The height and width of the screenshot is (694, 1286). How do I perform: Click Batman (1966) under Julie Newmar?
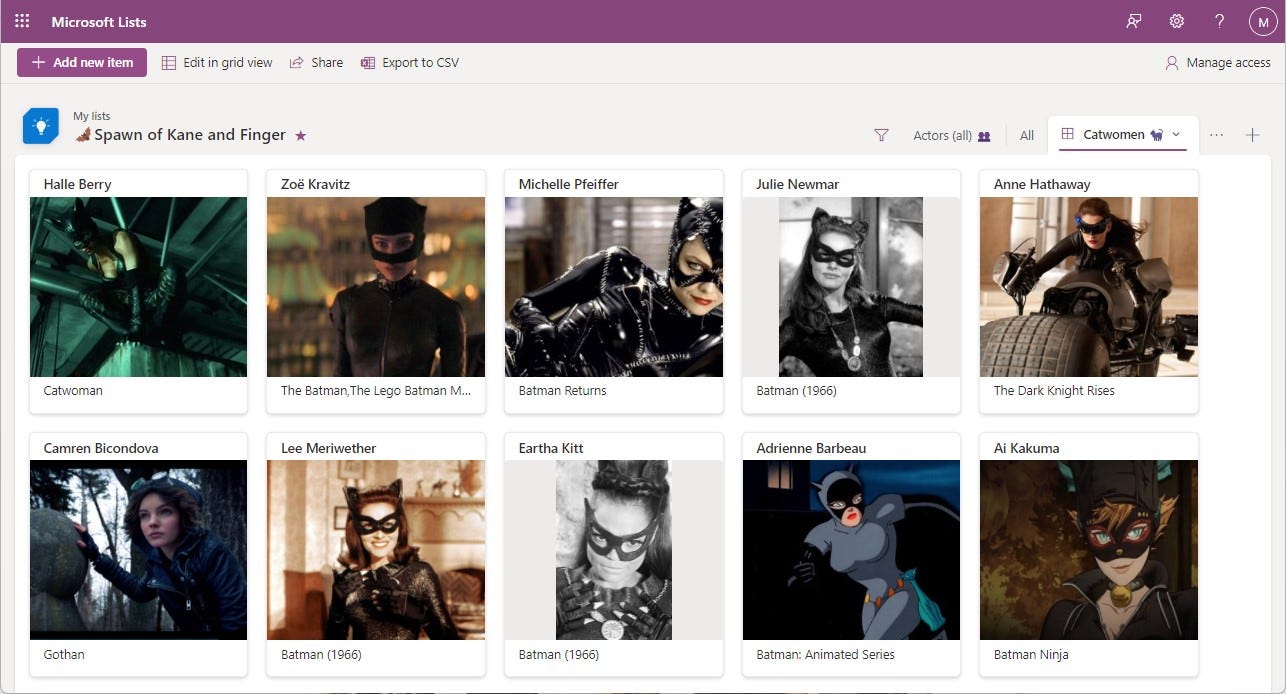point(796,391)
